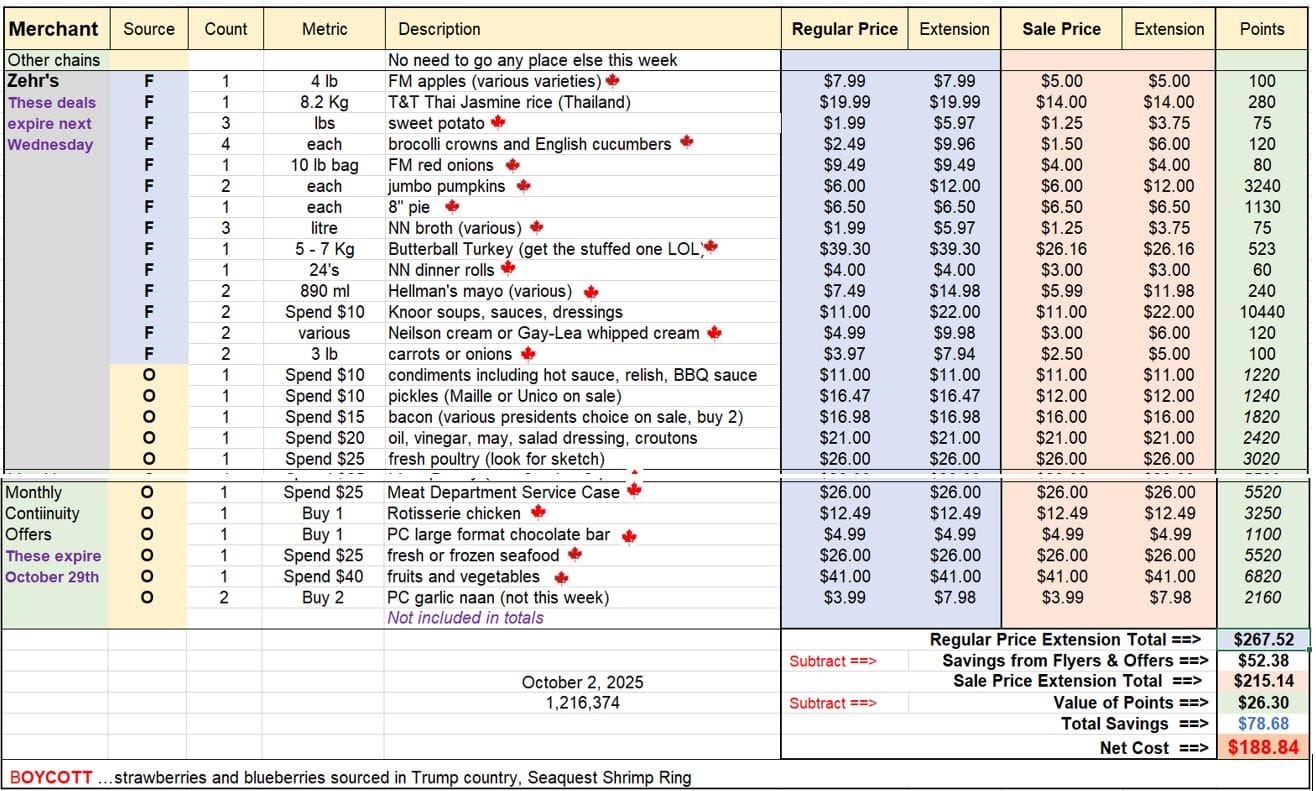This screenshot has height=791, width=1316.
Task: Select the Regular Price header cell
Action: click(844, 29)
